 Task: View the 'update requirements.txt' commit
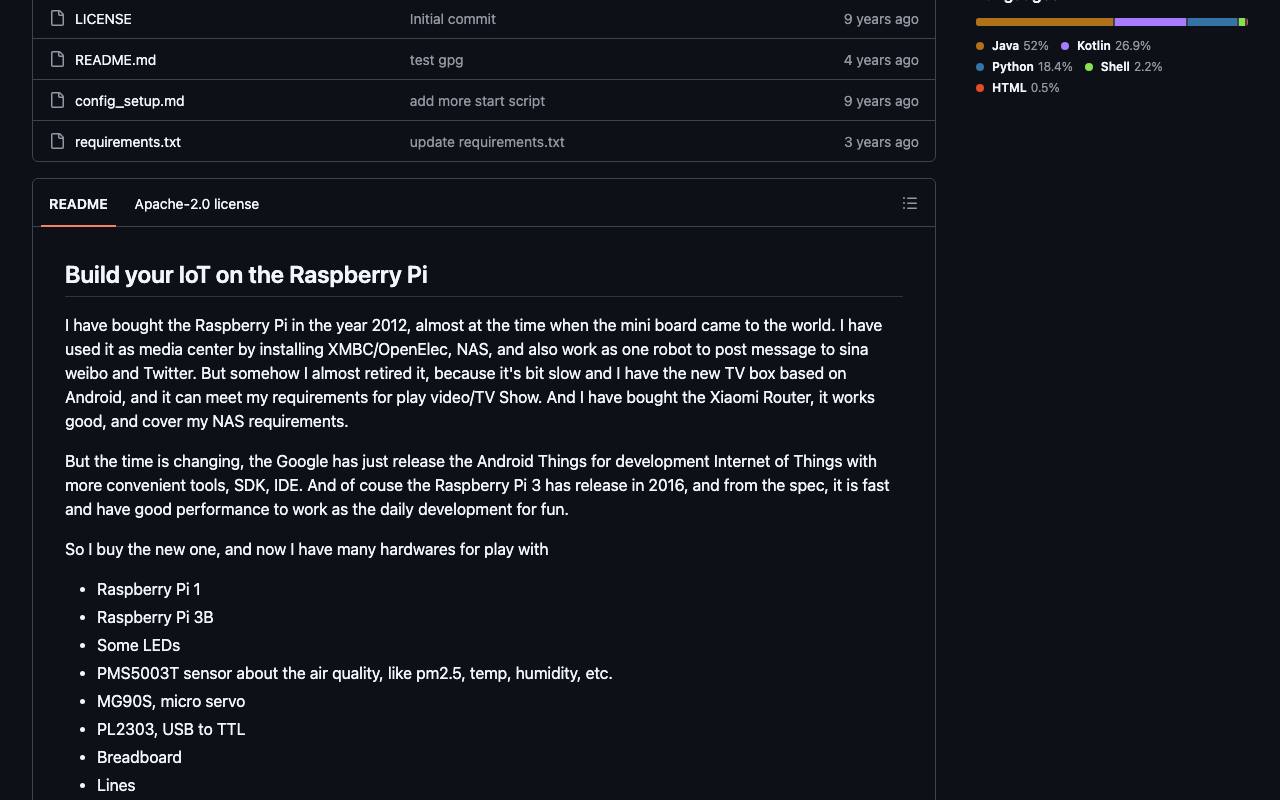tap(487, 142)
